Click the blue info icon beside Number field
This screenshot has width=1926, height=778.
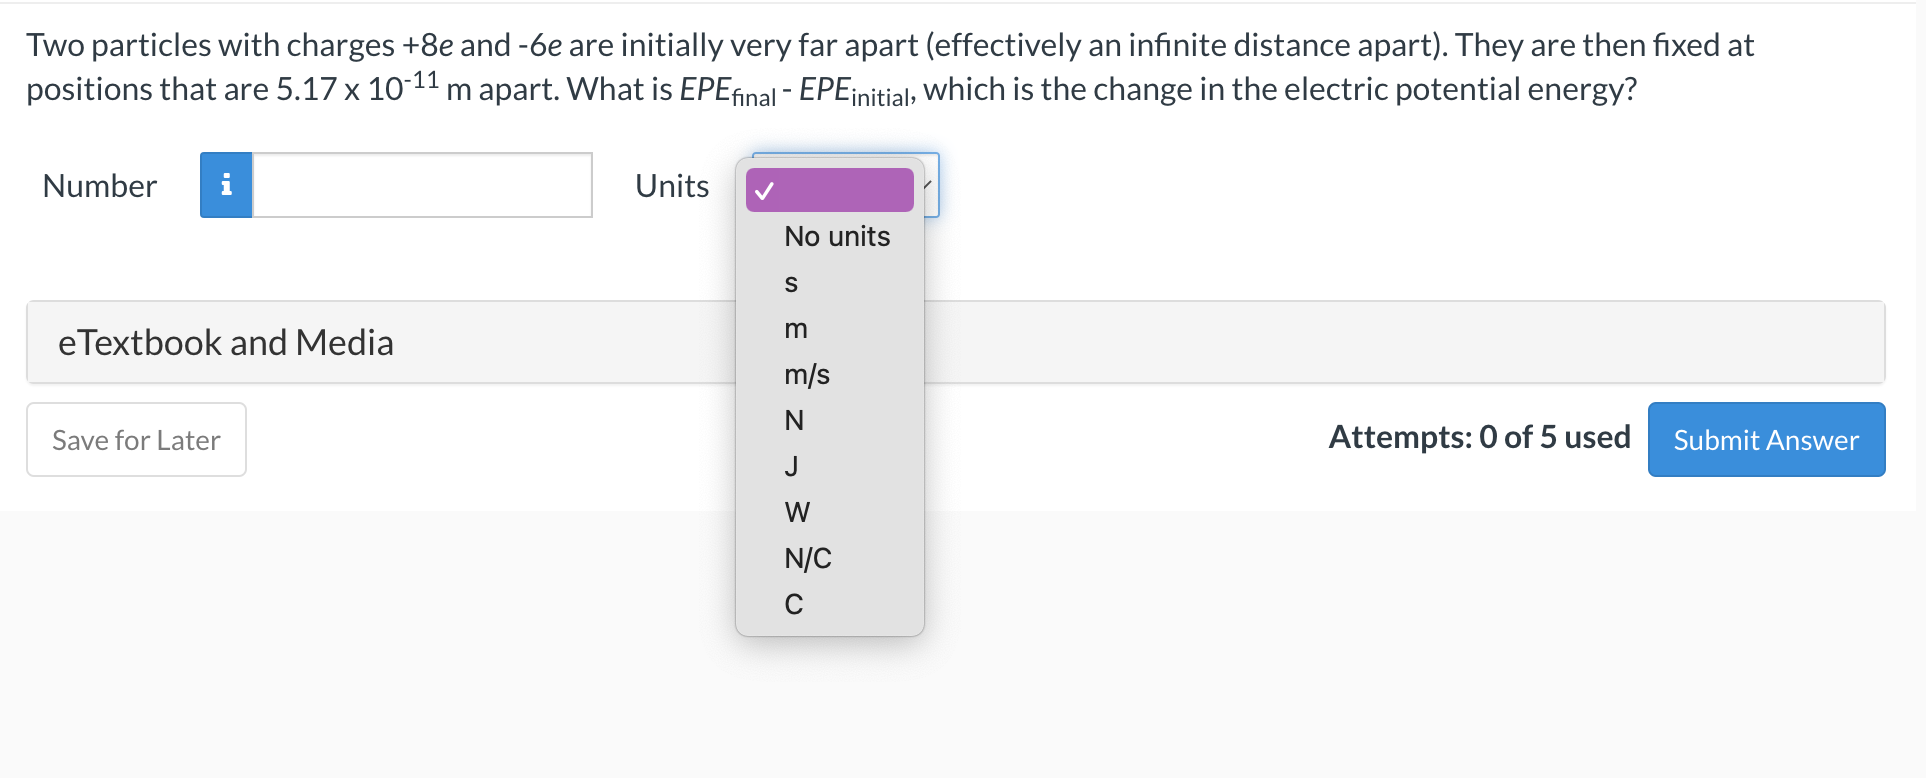pyautogui.click(x=226, y=185)
